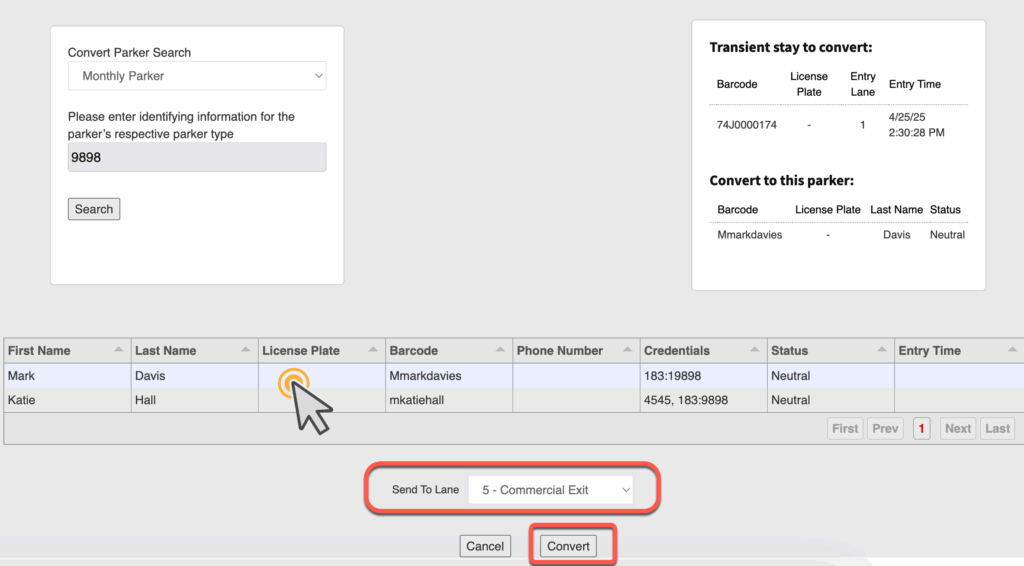This screenshot has height=566, width=1024.
Task: Click the Prev page button
Action: click(885, 428)
